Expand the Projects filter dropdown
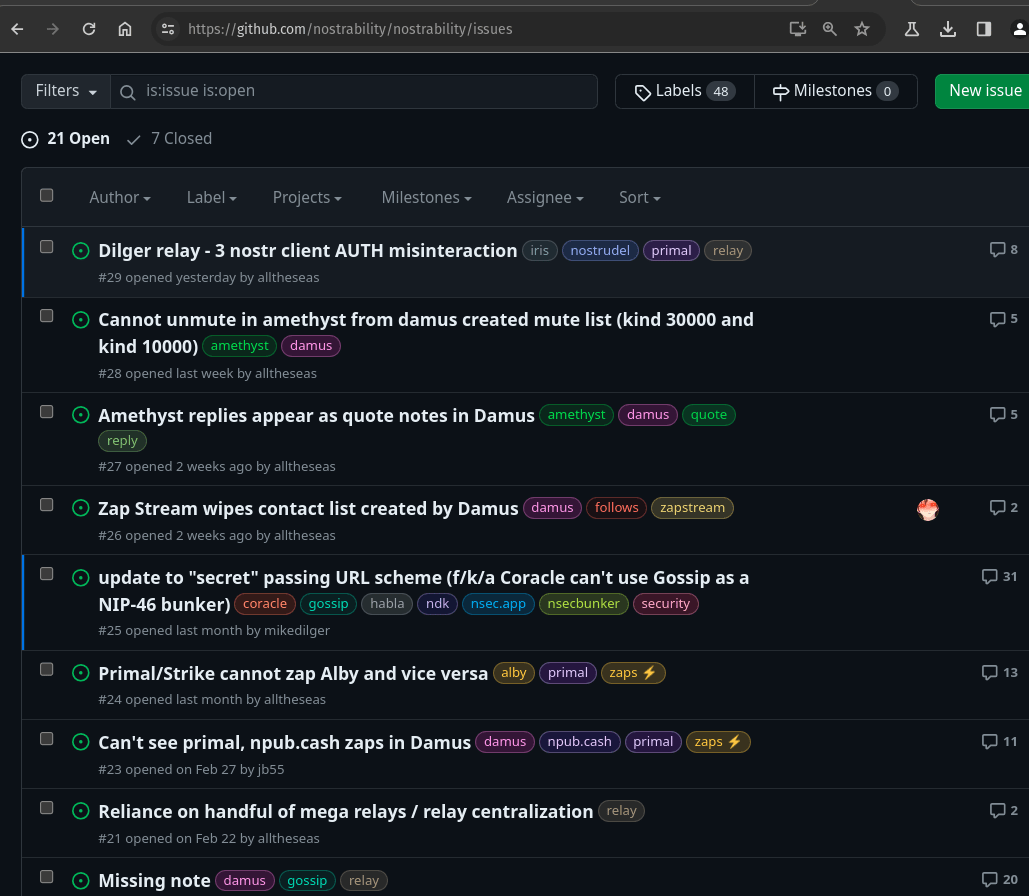This screenshot has height=896, width=1029. (307, 198)
